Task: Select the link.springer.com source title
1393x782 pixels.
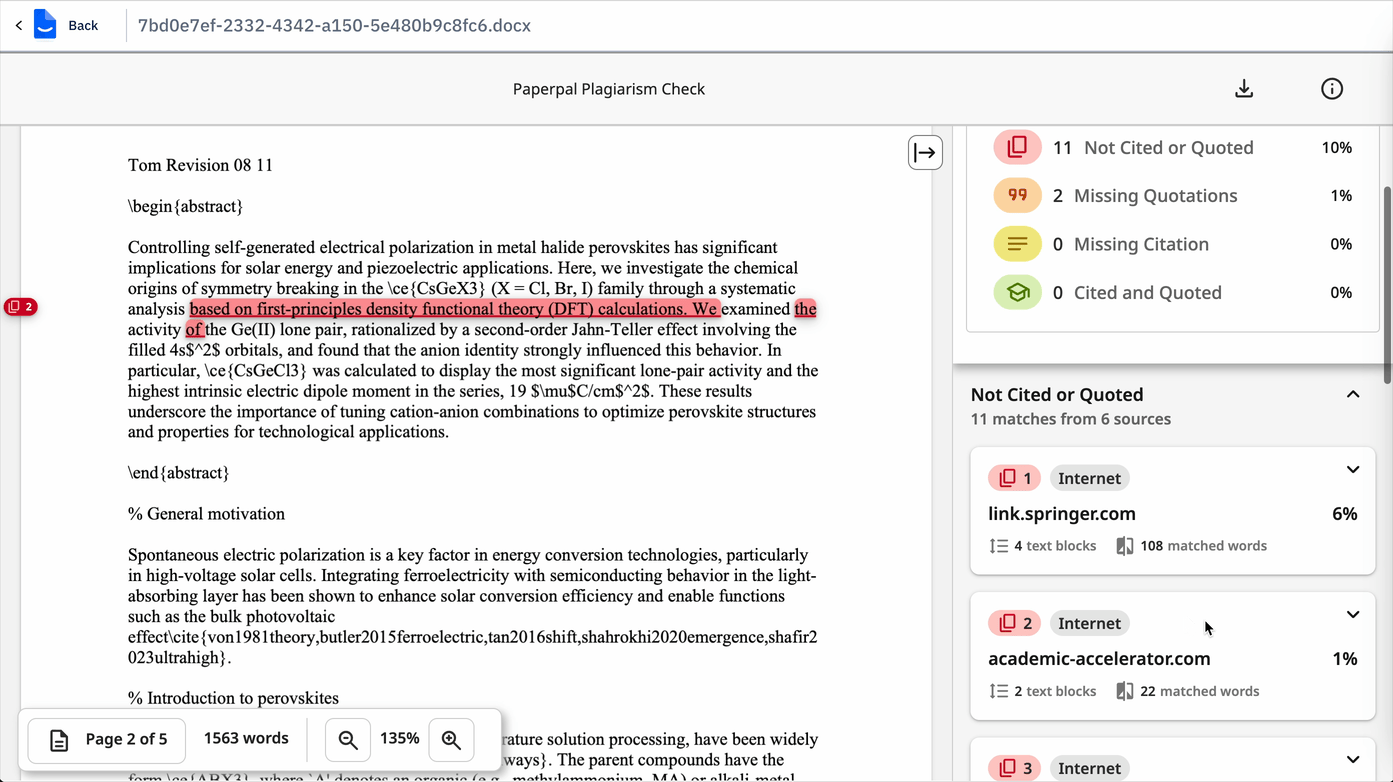Action: 1061,514
